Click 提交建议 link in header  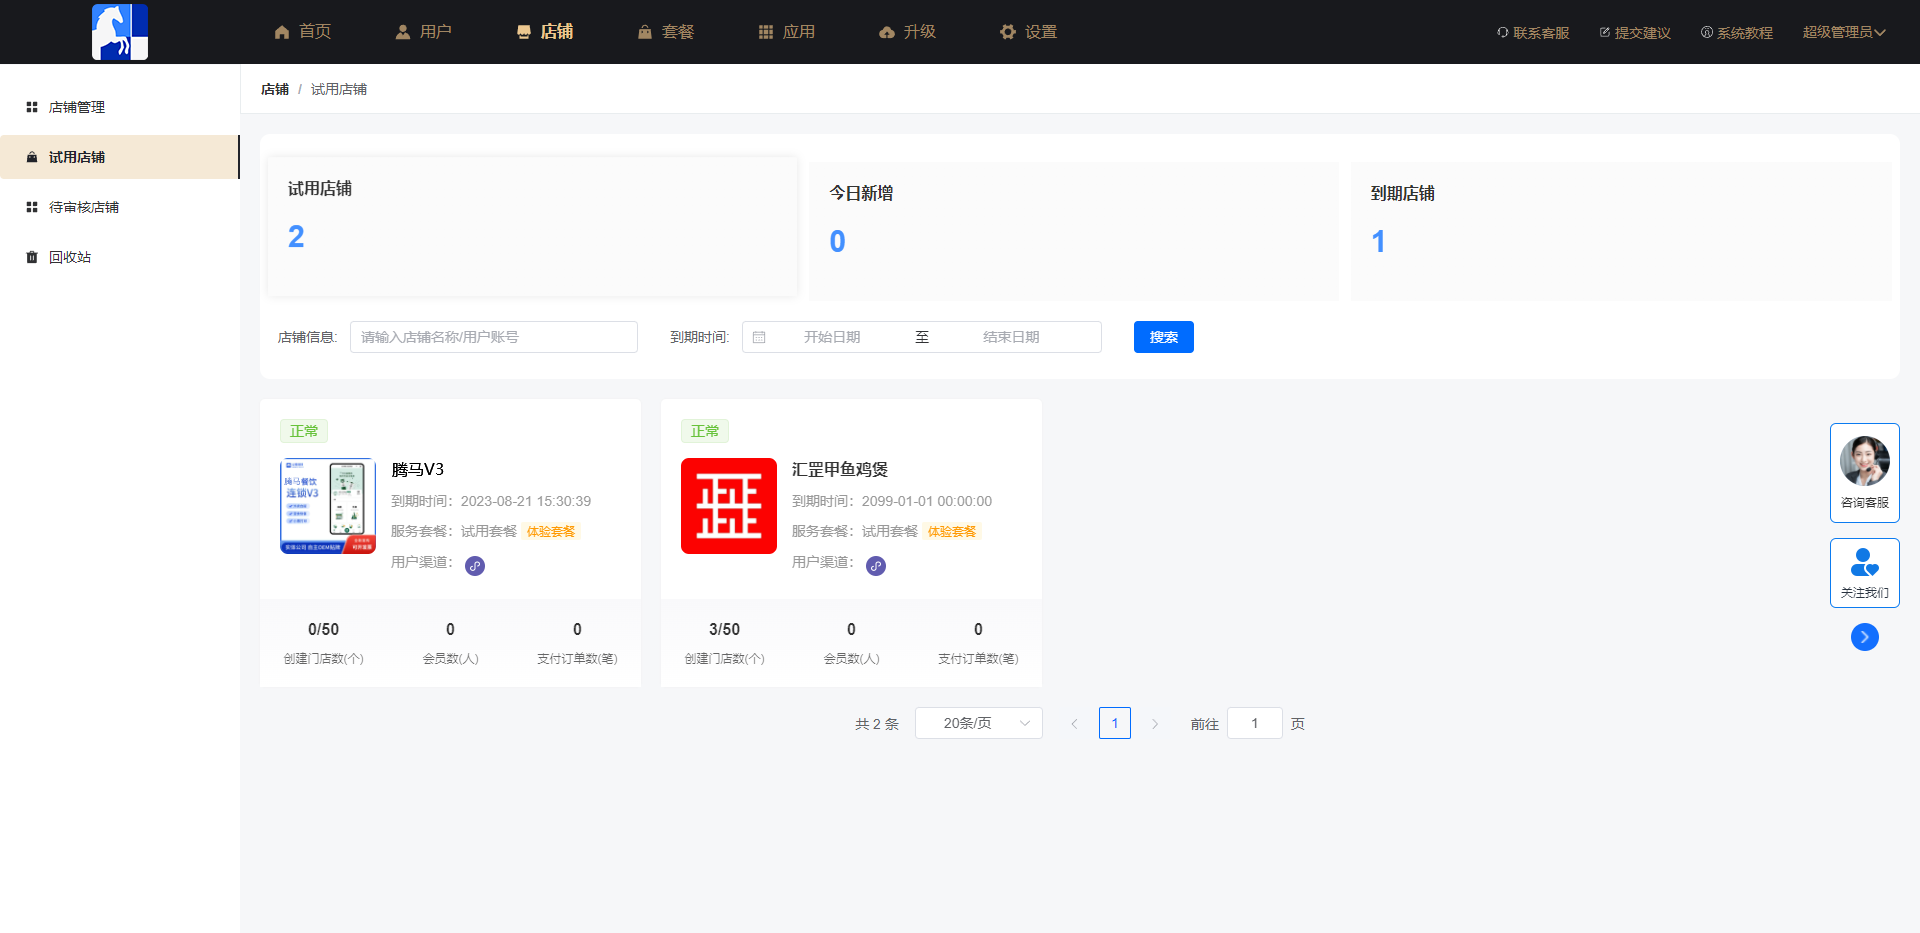click(1635, 33)
